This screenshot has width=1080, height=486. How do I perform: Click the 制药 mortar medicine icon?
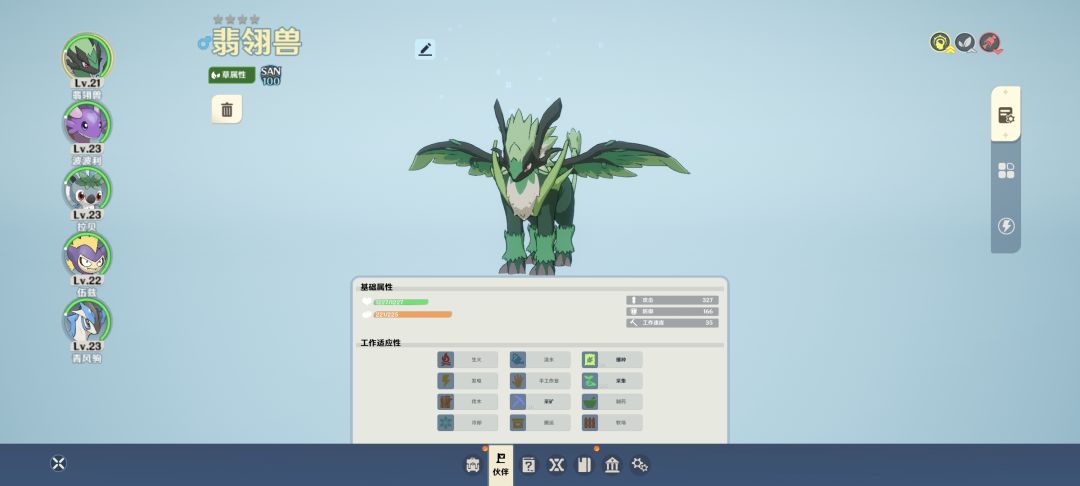click(x=590, y=401)
